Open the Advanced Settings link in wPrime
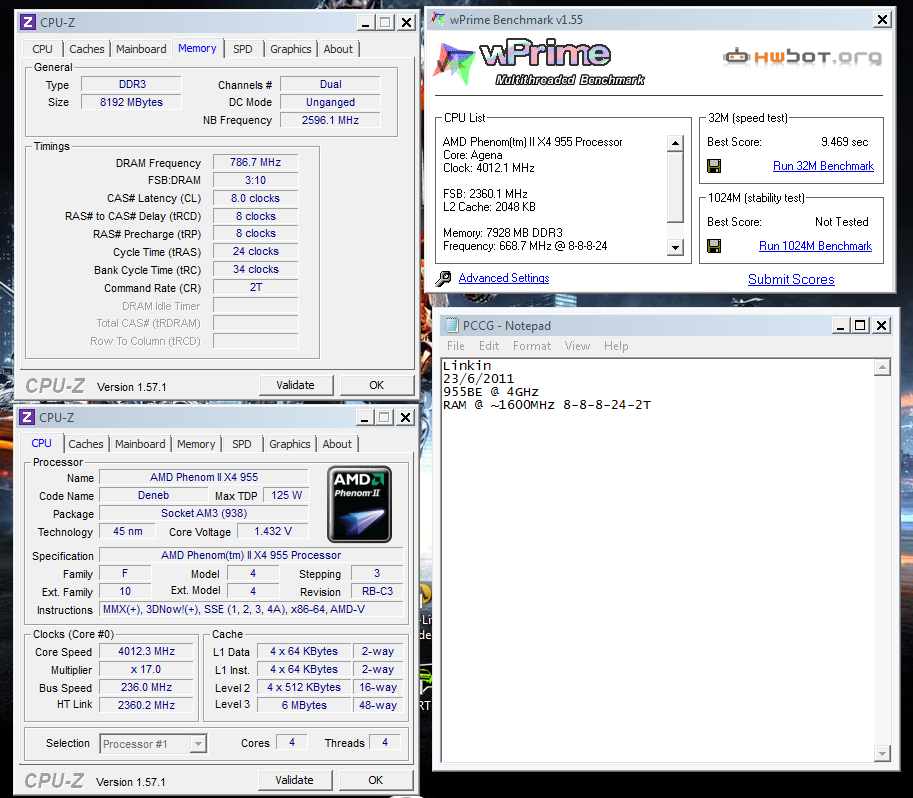 (x=504, y=278)
